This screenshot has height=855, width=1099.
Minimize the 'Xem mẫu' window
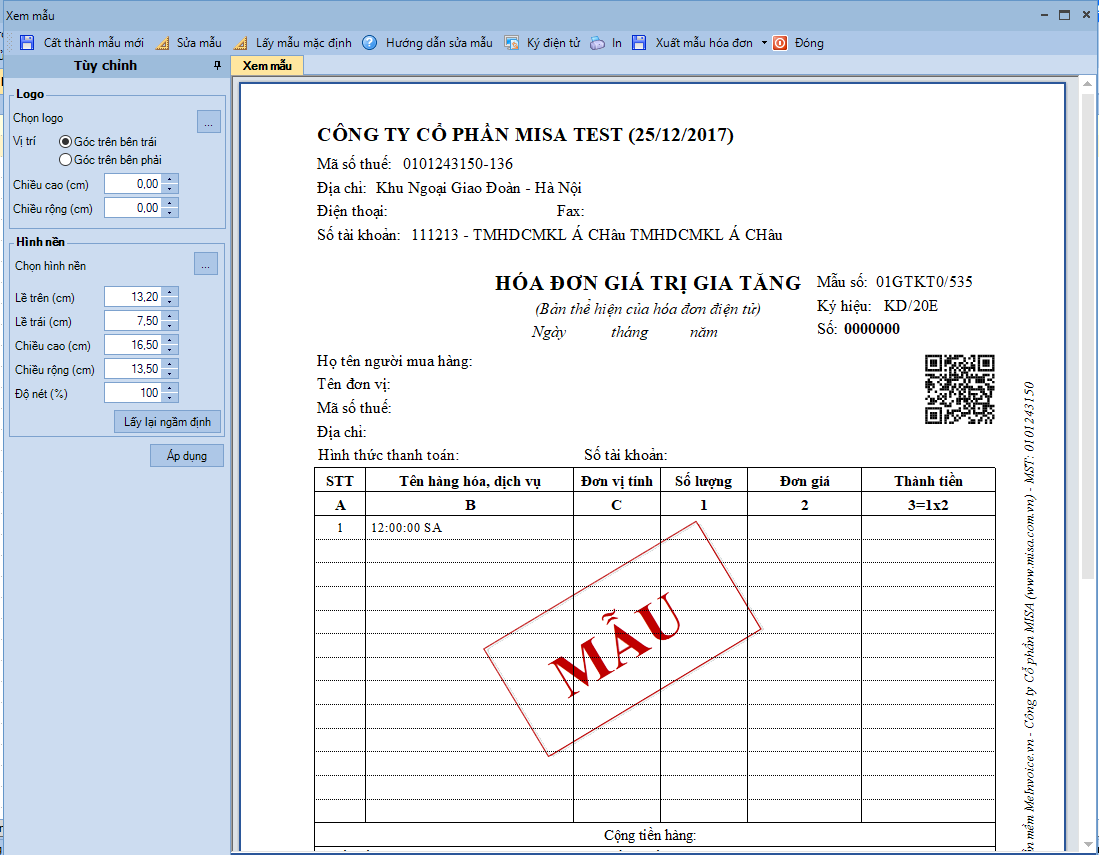[1044, 15]
